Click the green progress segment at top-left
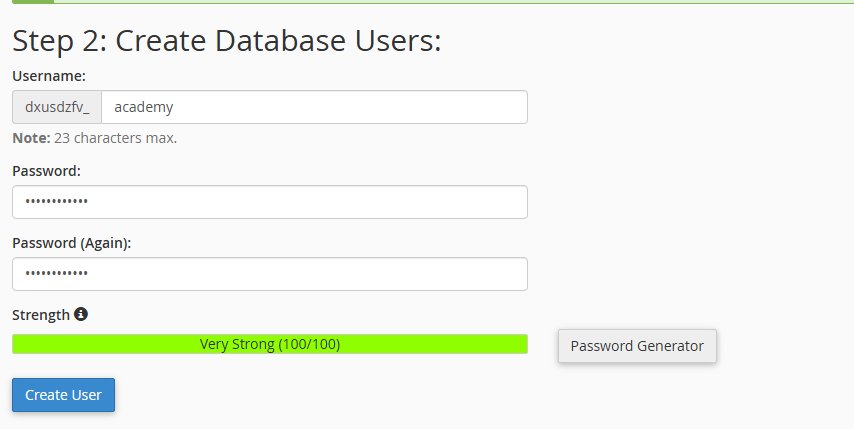The image size is (854, 429). point(33,2)
